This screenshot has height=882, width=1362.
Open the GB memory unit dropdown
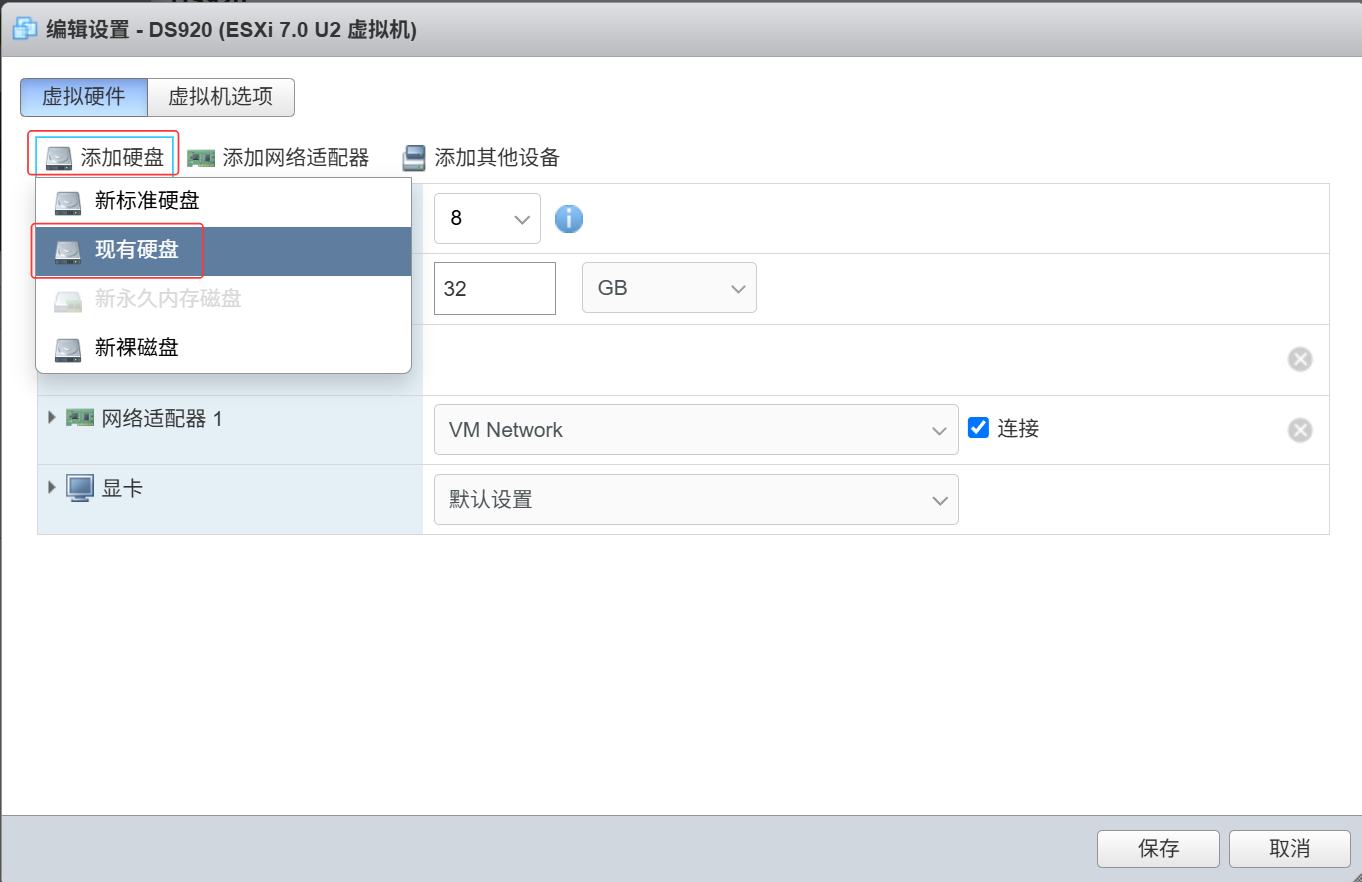tap(669, 288)
